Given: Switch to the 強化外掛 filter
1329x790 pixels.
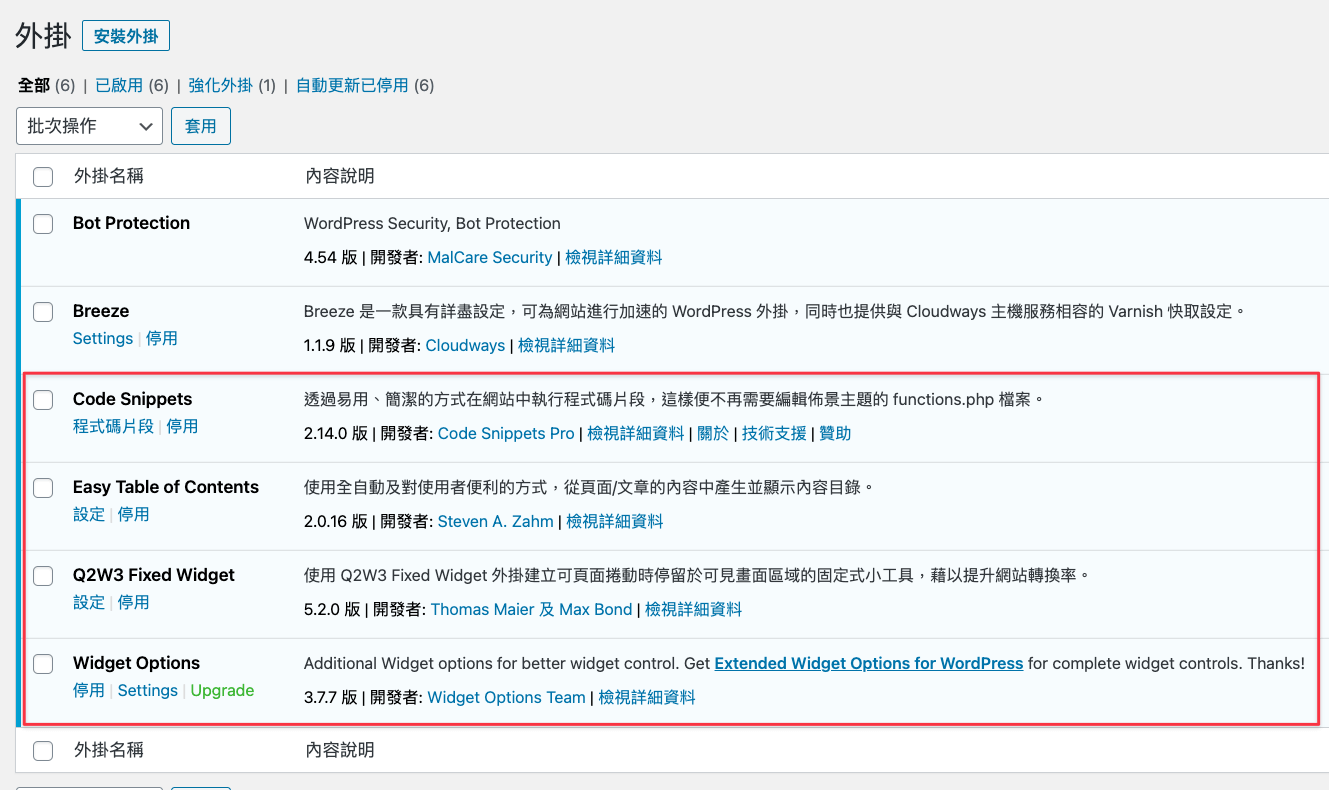Looking at the screenshot, I should 221,85.
